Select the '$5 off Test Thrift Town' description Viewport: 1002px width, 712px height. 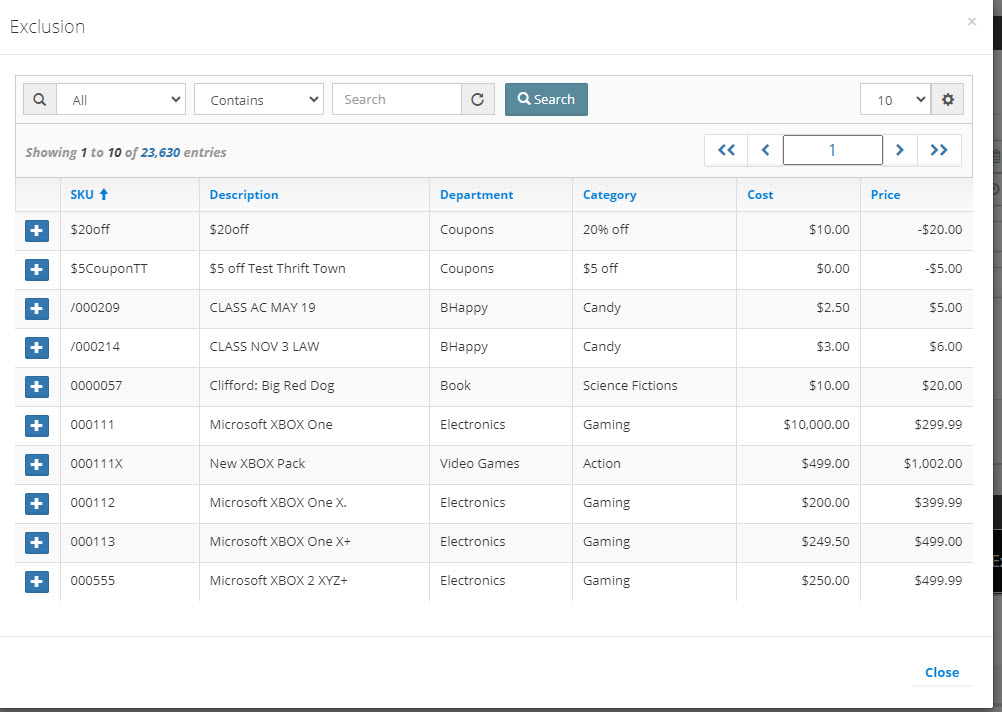click(277, 268)
